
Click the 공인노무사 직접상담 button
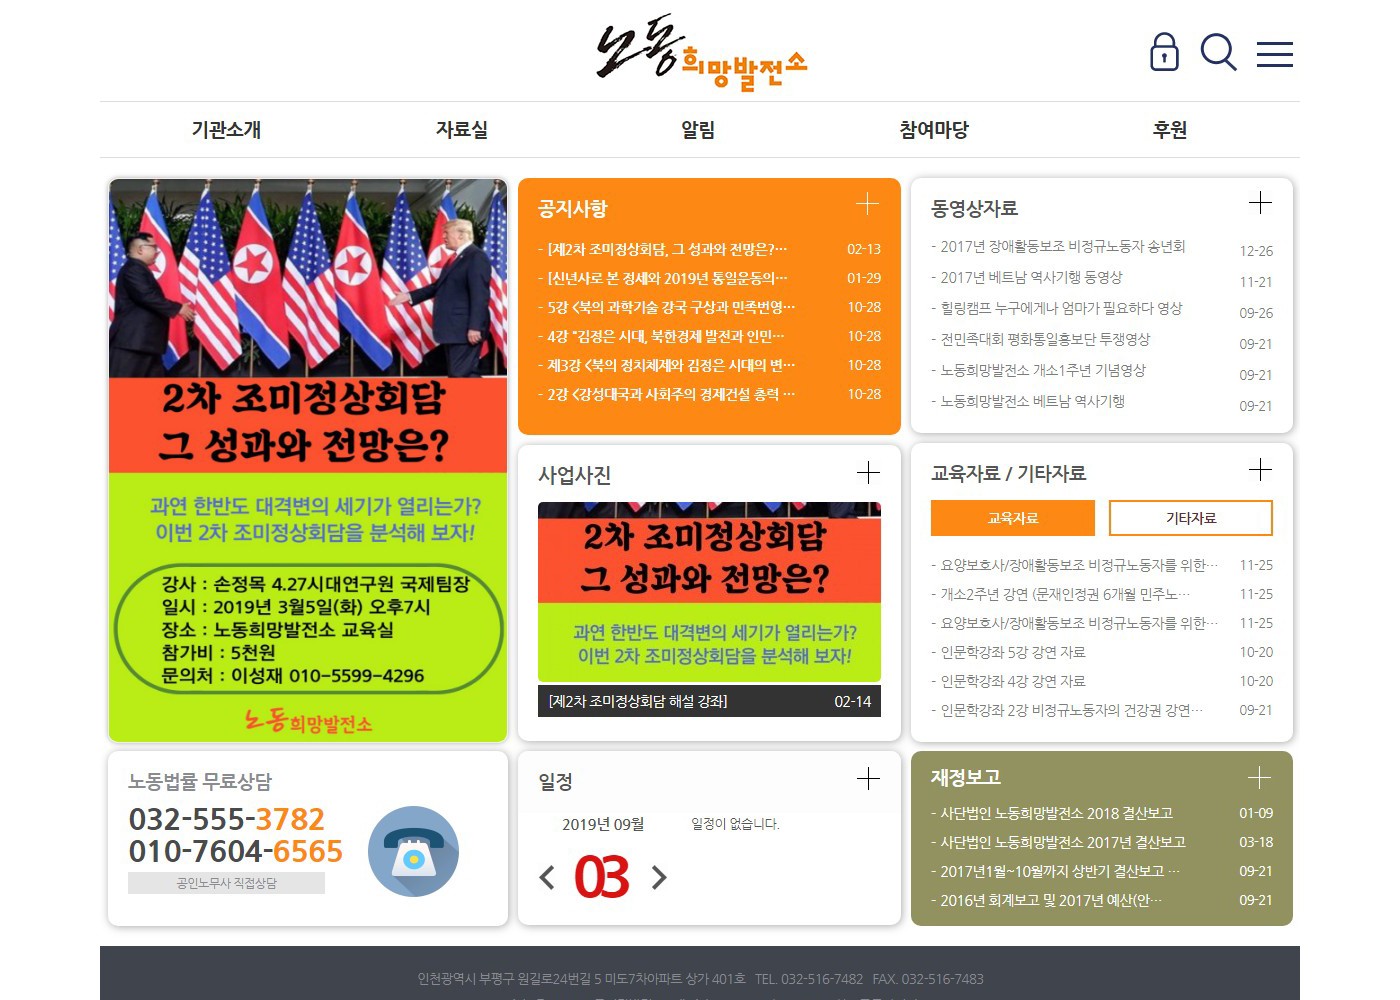click(x=226, y=883)
